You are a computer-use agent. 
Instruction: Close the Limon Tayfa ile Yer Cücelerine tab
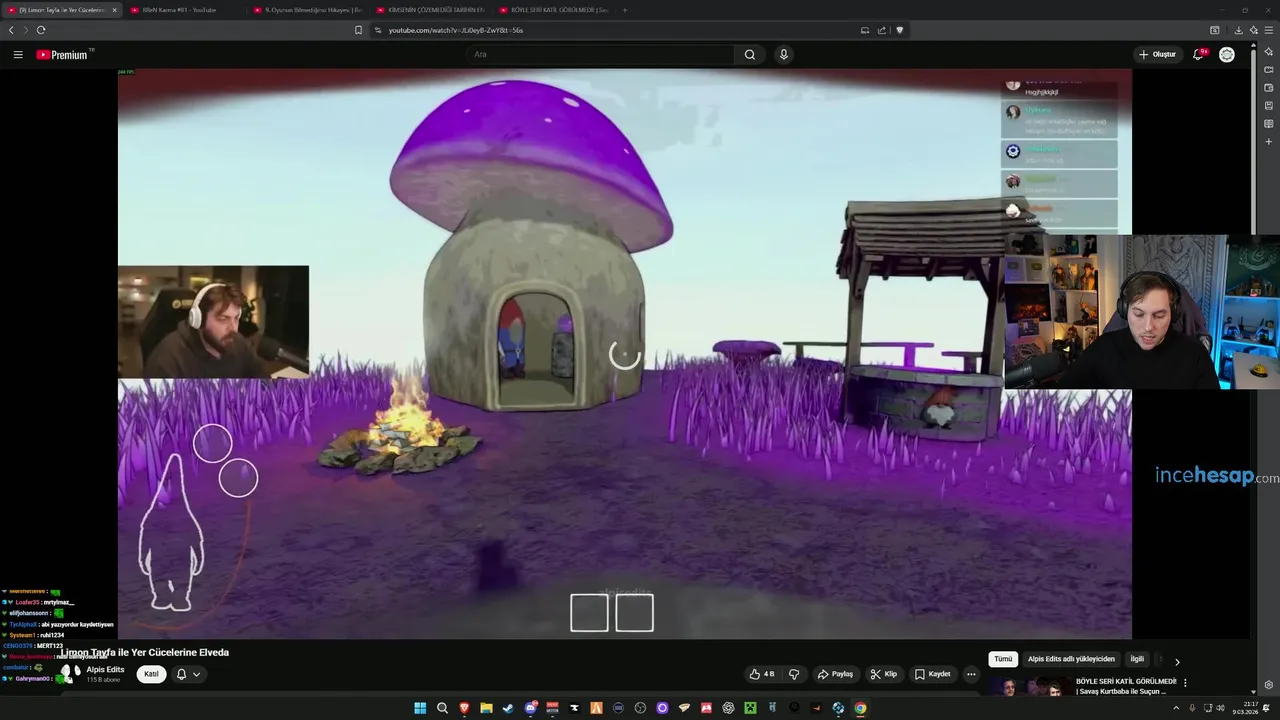tap(114, 10)
